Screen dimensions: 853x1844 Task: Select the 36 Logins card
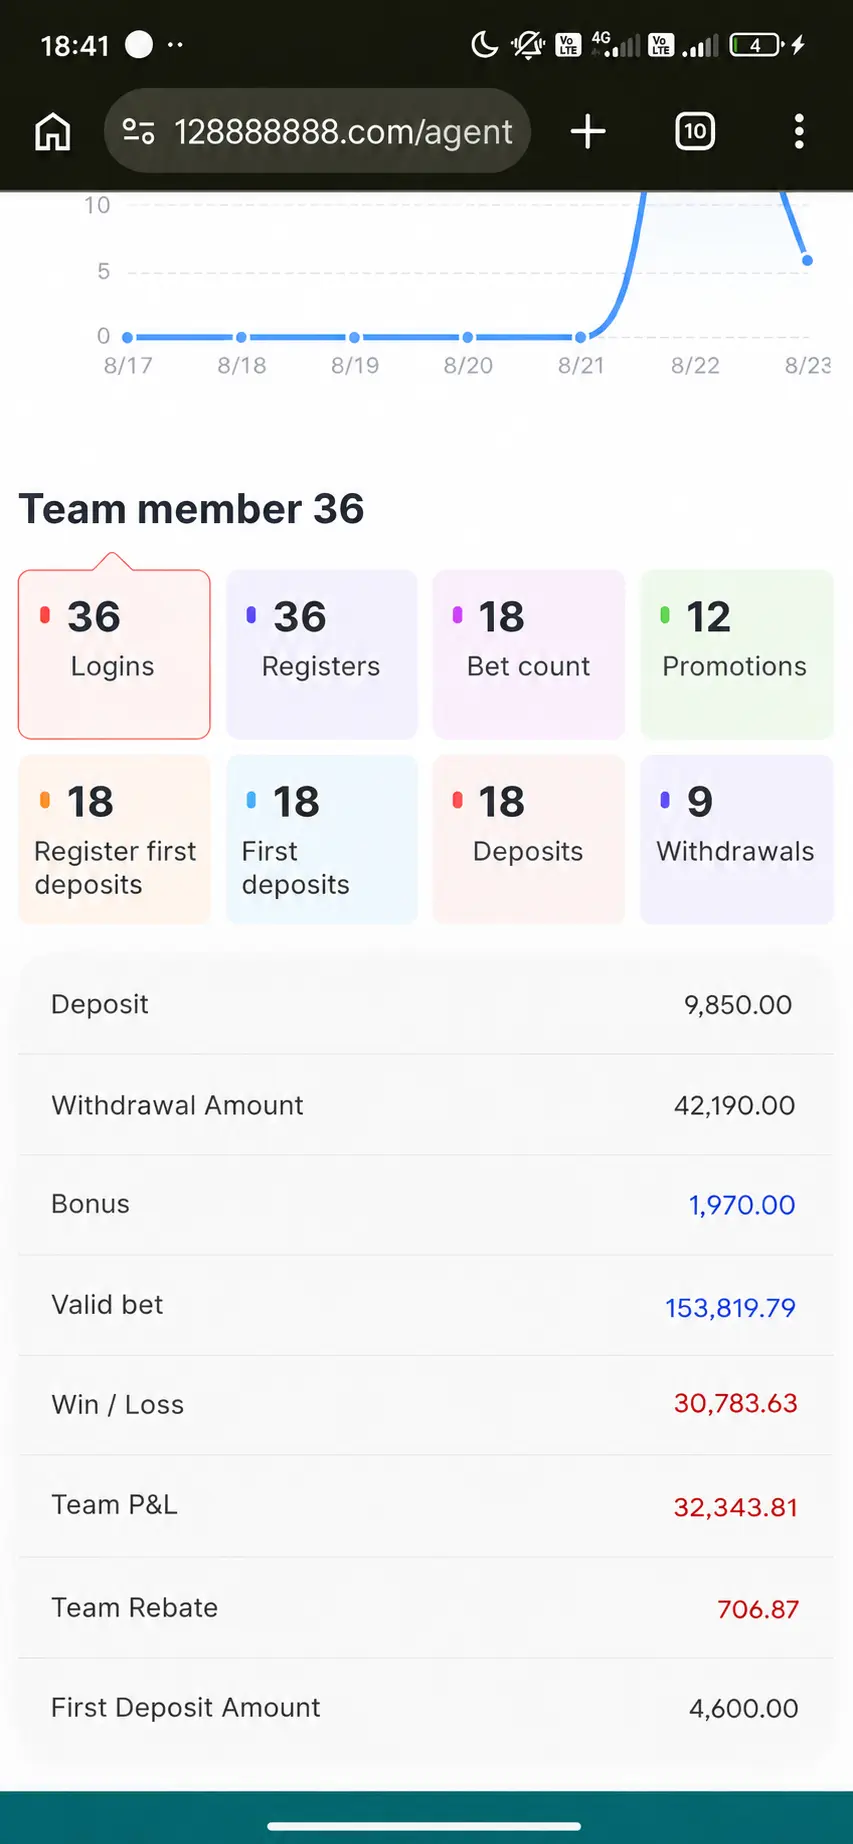[x=114, y=654]
